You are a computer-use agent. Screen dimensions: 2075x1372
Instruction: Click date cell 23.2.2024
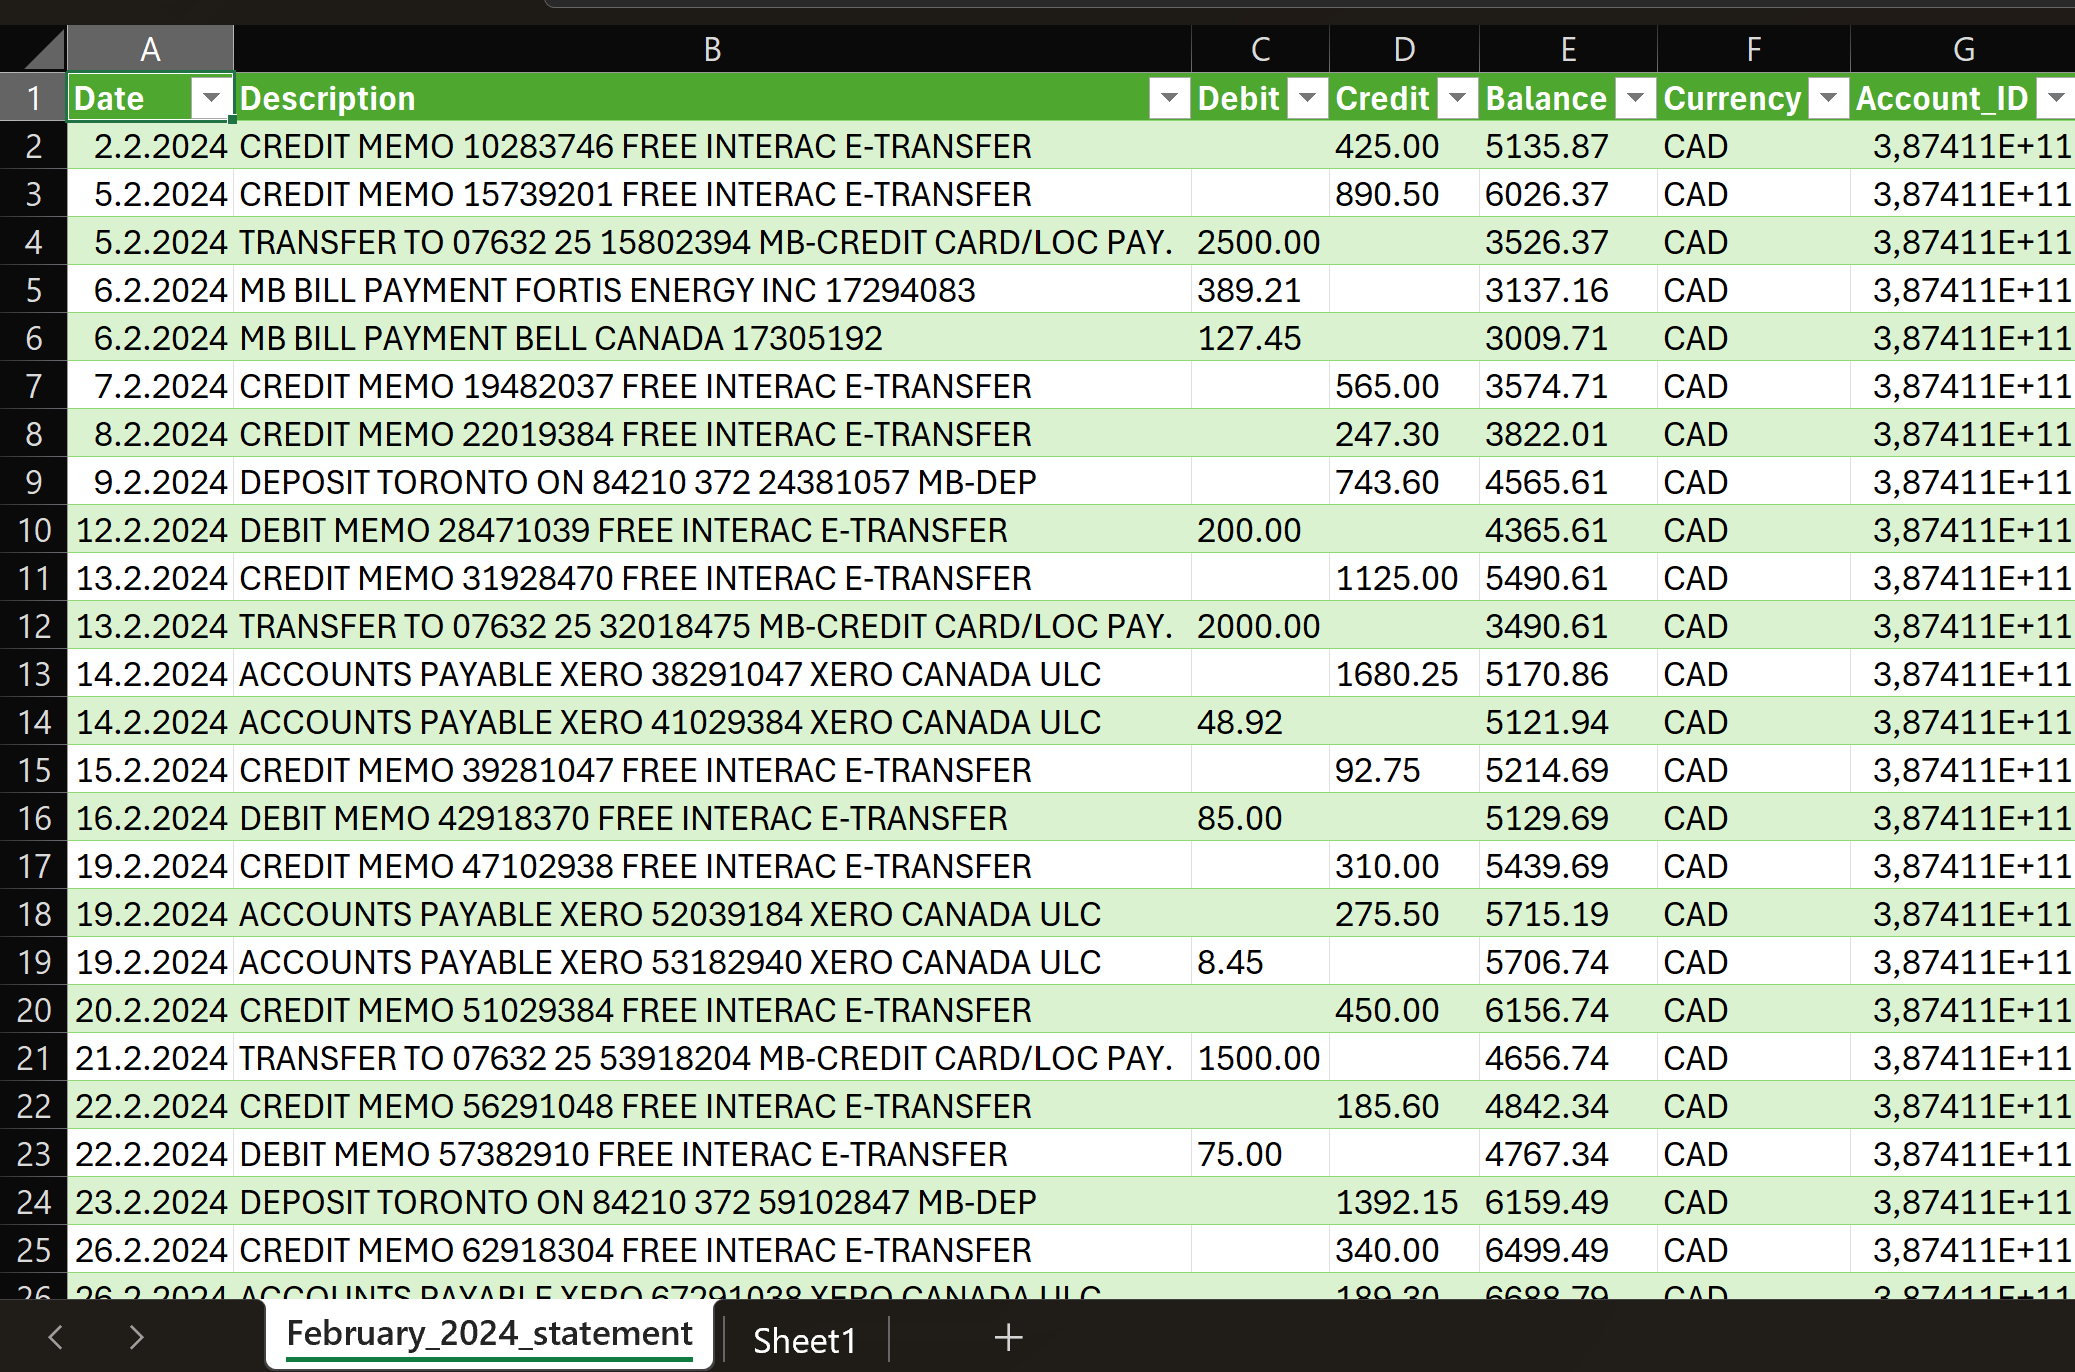click(150, 1202)
